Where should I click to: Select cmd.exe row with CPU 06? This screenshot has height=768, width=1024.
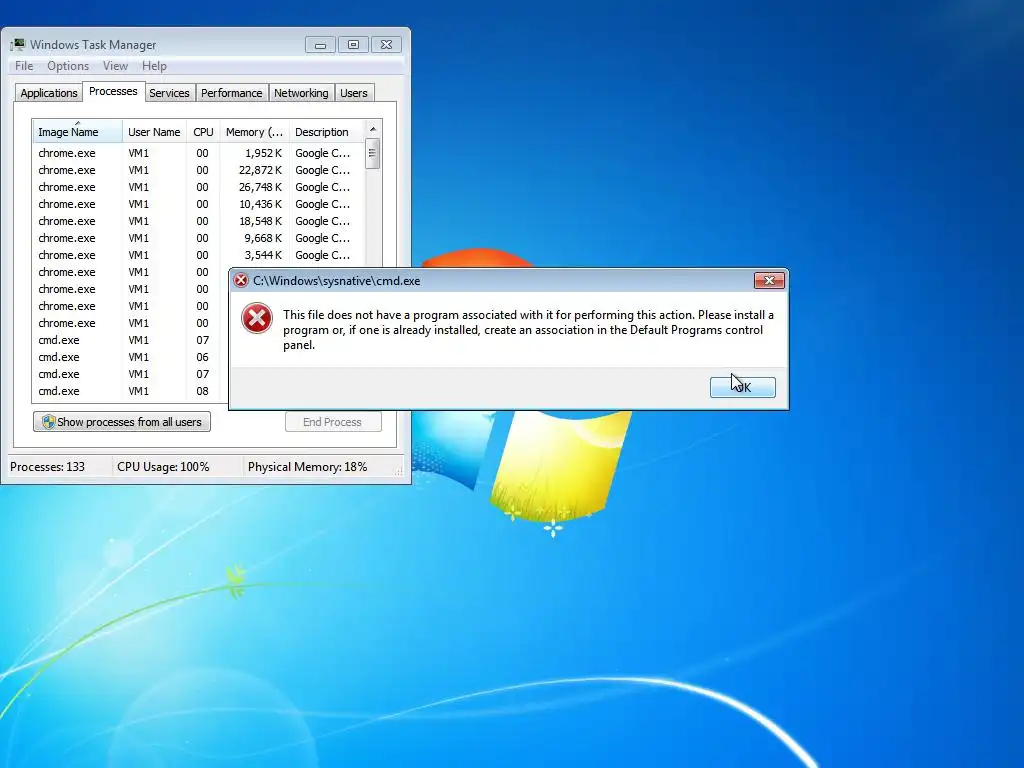(x=131, y=357)
